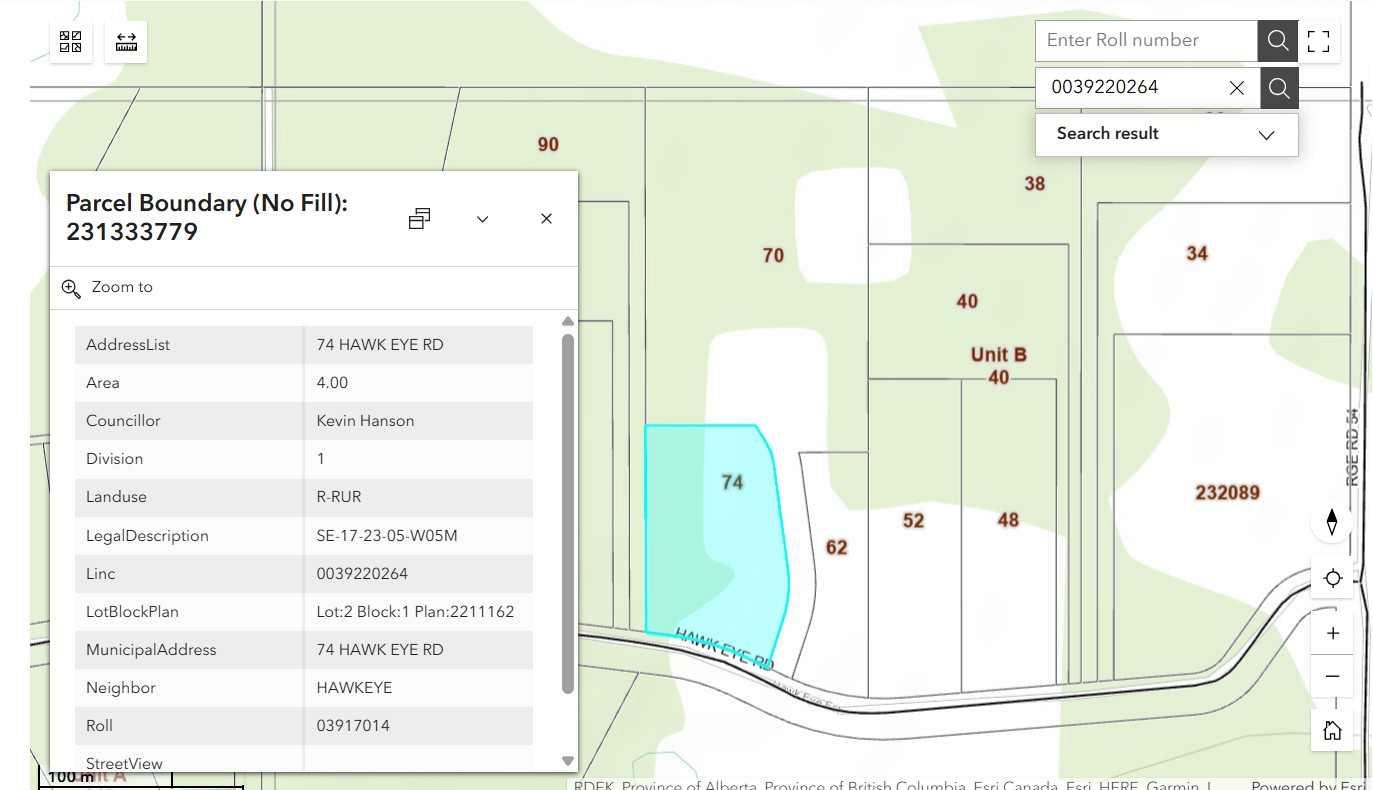
Task: Click the Enter Roll number search magnifier
Action: click(1277, 41)
